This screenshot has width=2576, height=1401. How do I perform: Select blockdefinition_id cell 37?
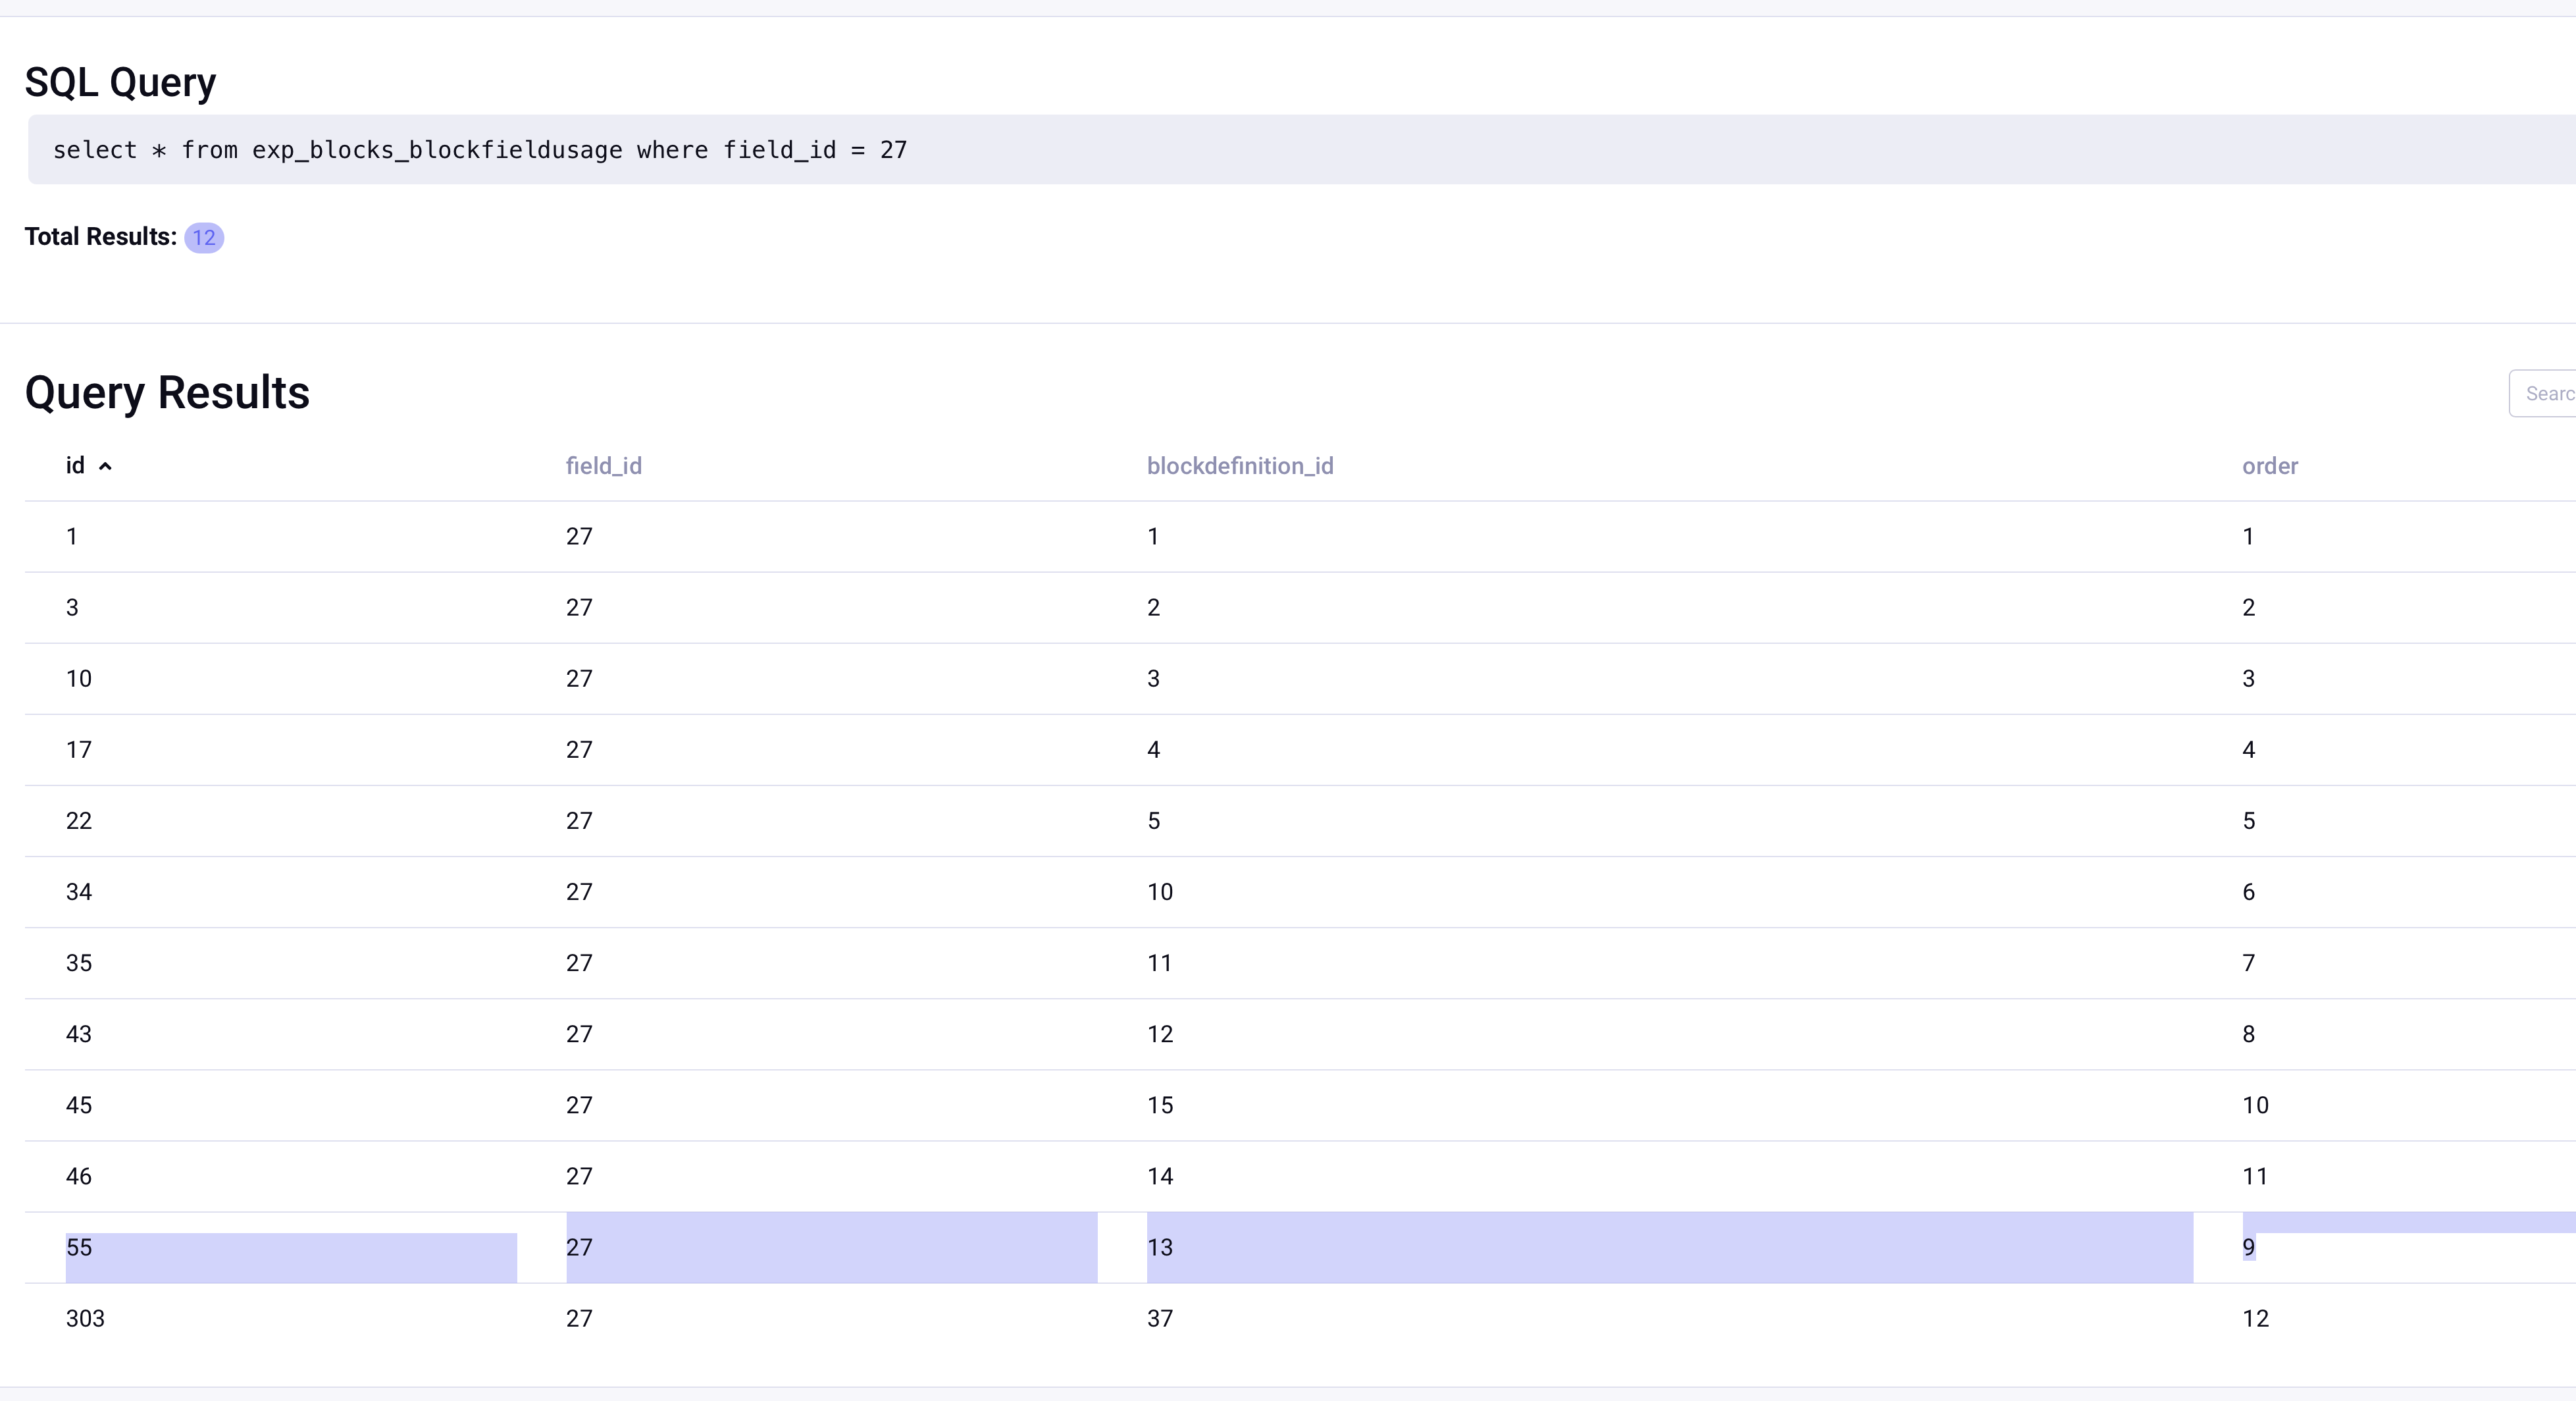[1160, 1318]
